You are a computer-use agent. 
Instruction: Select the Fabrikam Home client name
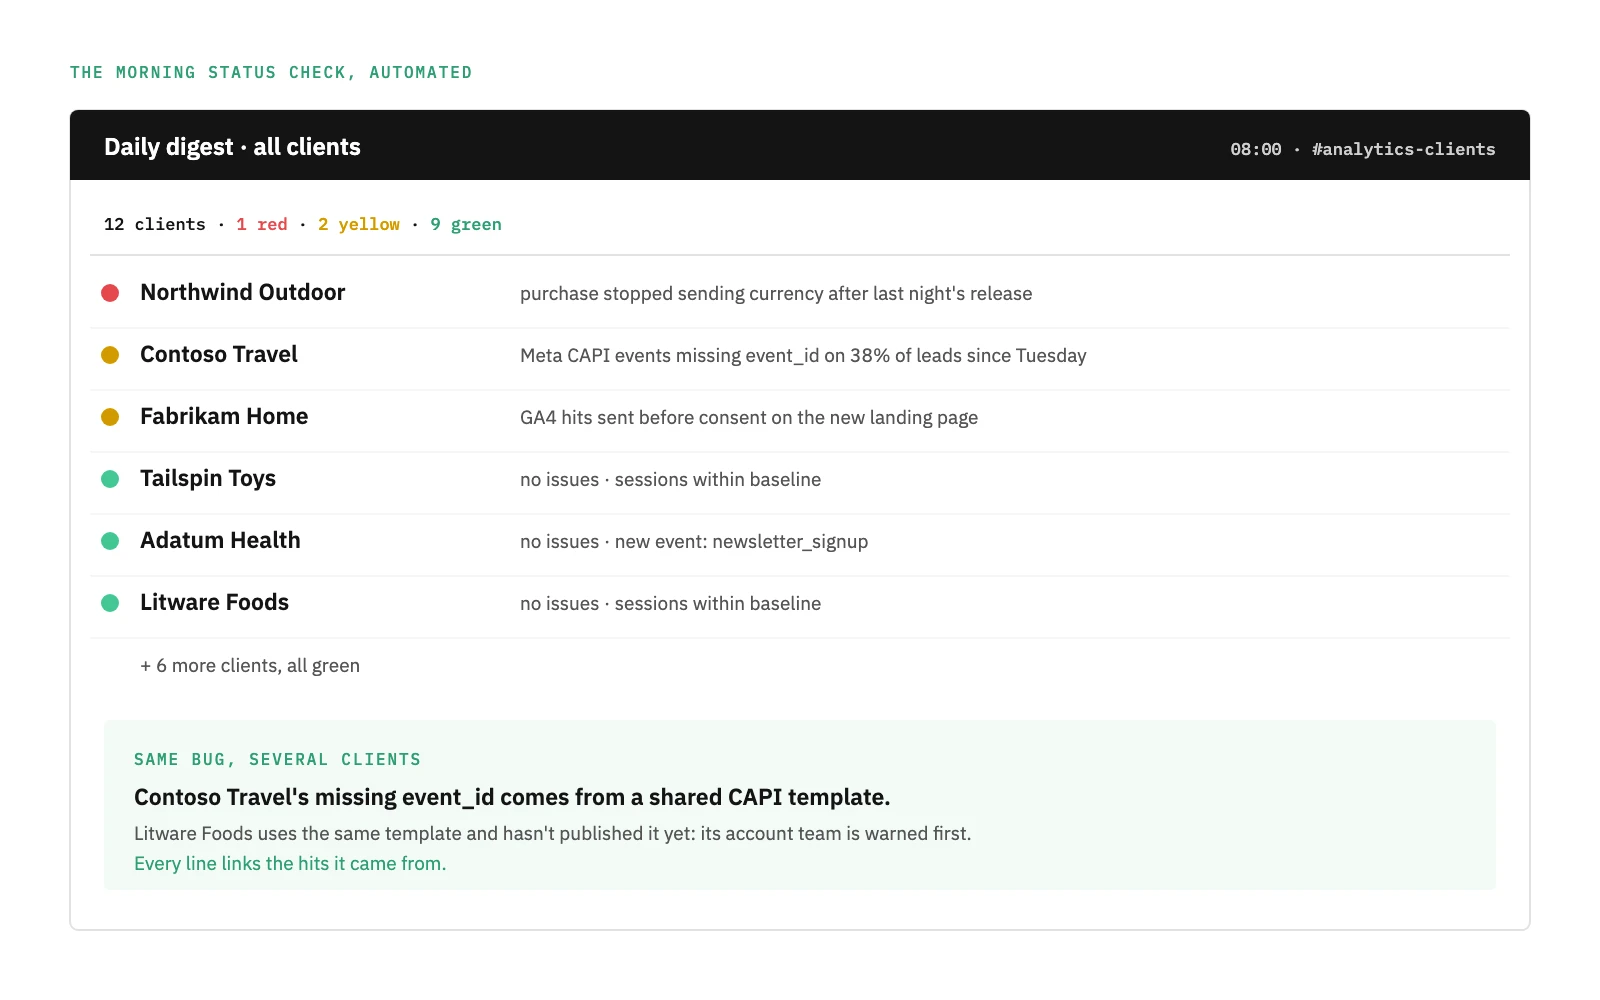pyautogui.click(x=224, y=416)
